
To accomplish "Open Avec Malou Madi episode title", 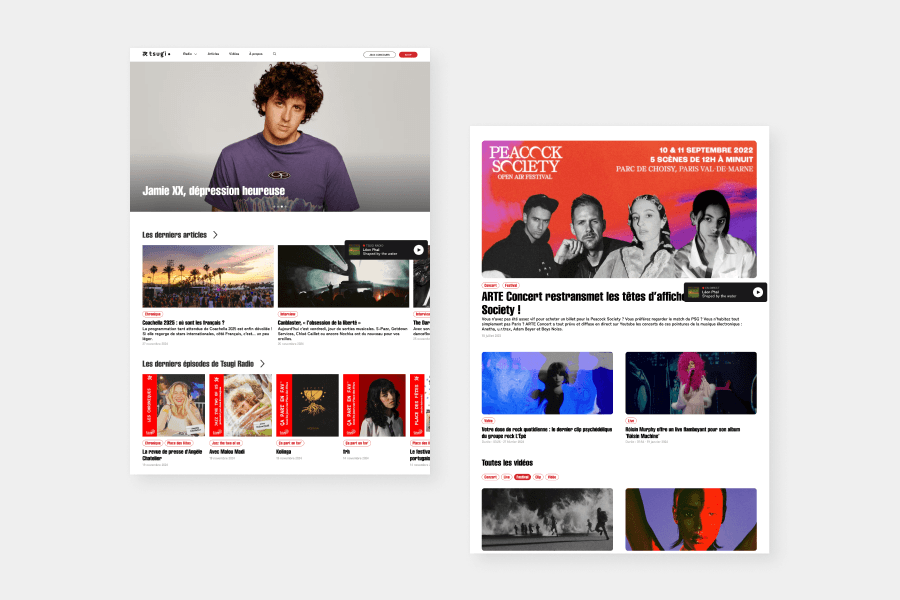I will 227,452.
